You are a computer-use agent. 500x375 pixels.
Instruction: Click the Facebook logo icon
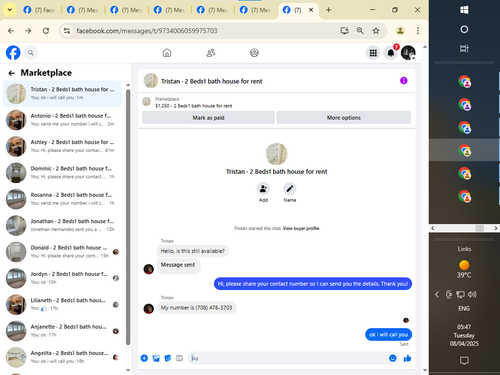(13, 53)
